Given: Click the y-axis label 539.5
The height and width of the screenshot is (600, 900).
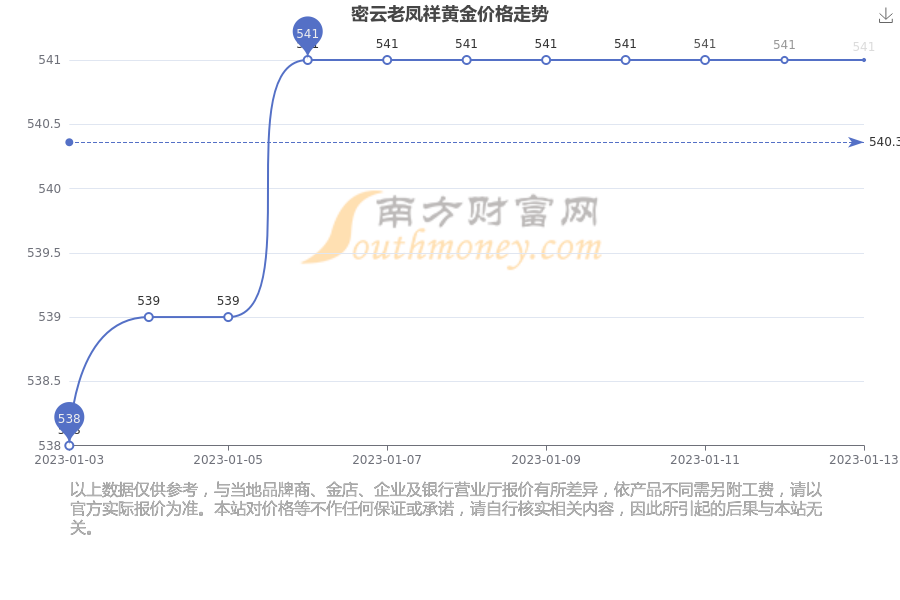Looking at the screenshot, I should (x=44, y=253).
